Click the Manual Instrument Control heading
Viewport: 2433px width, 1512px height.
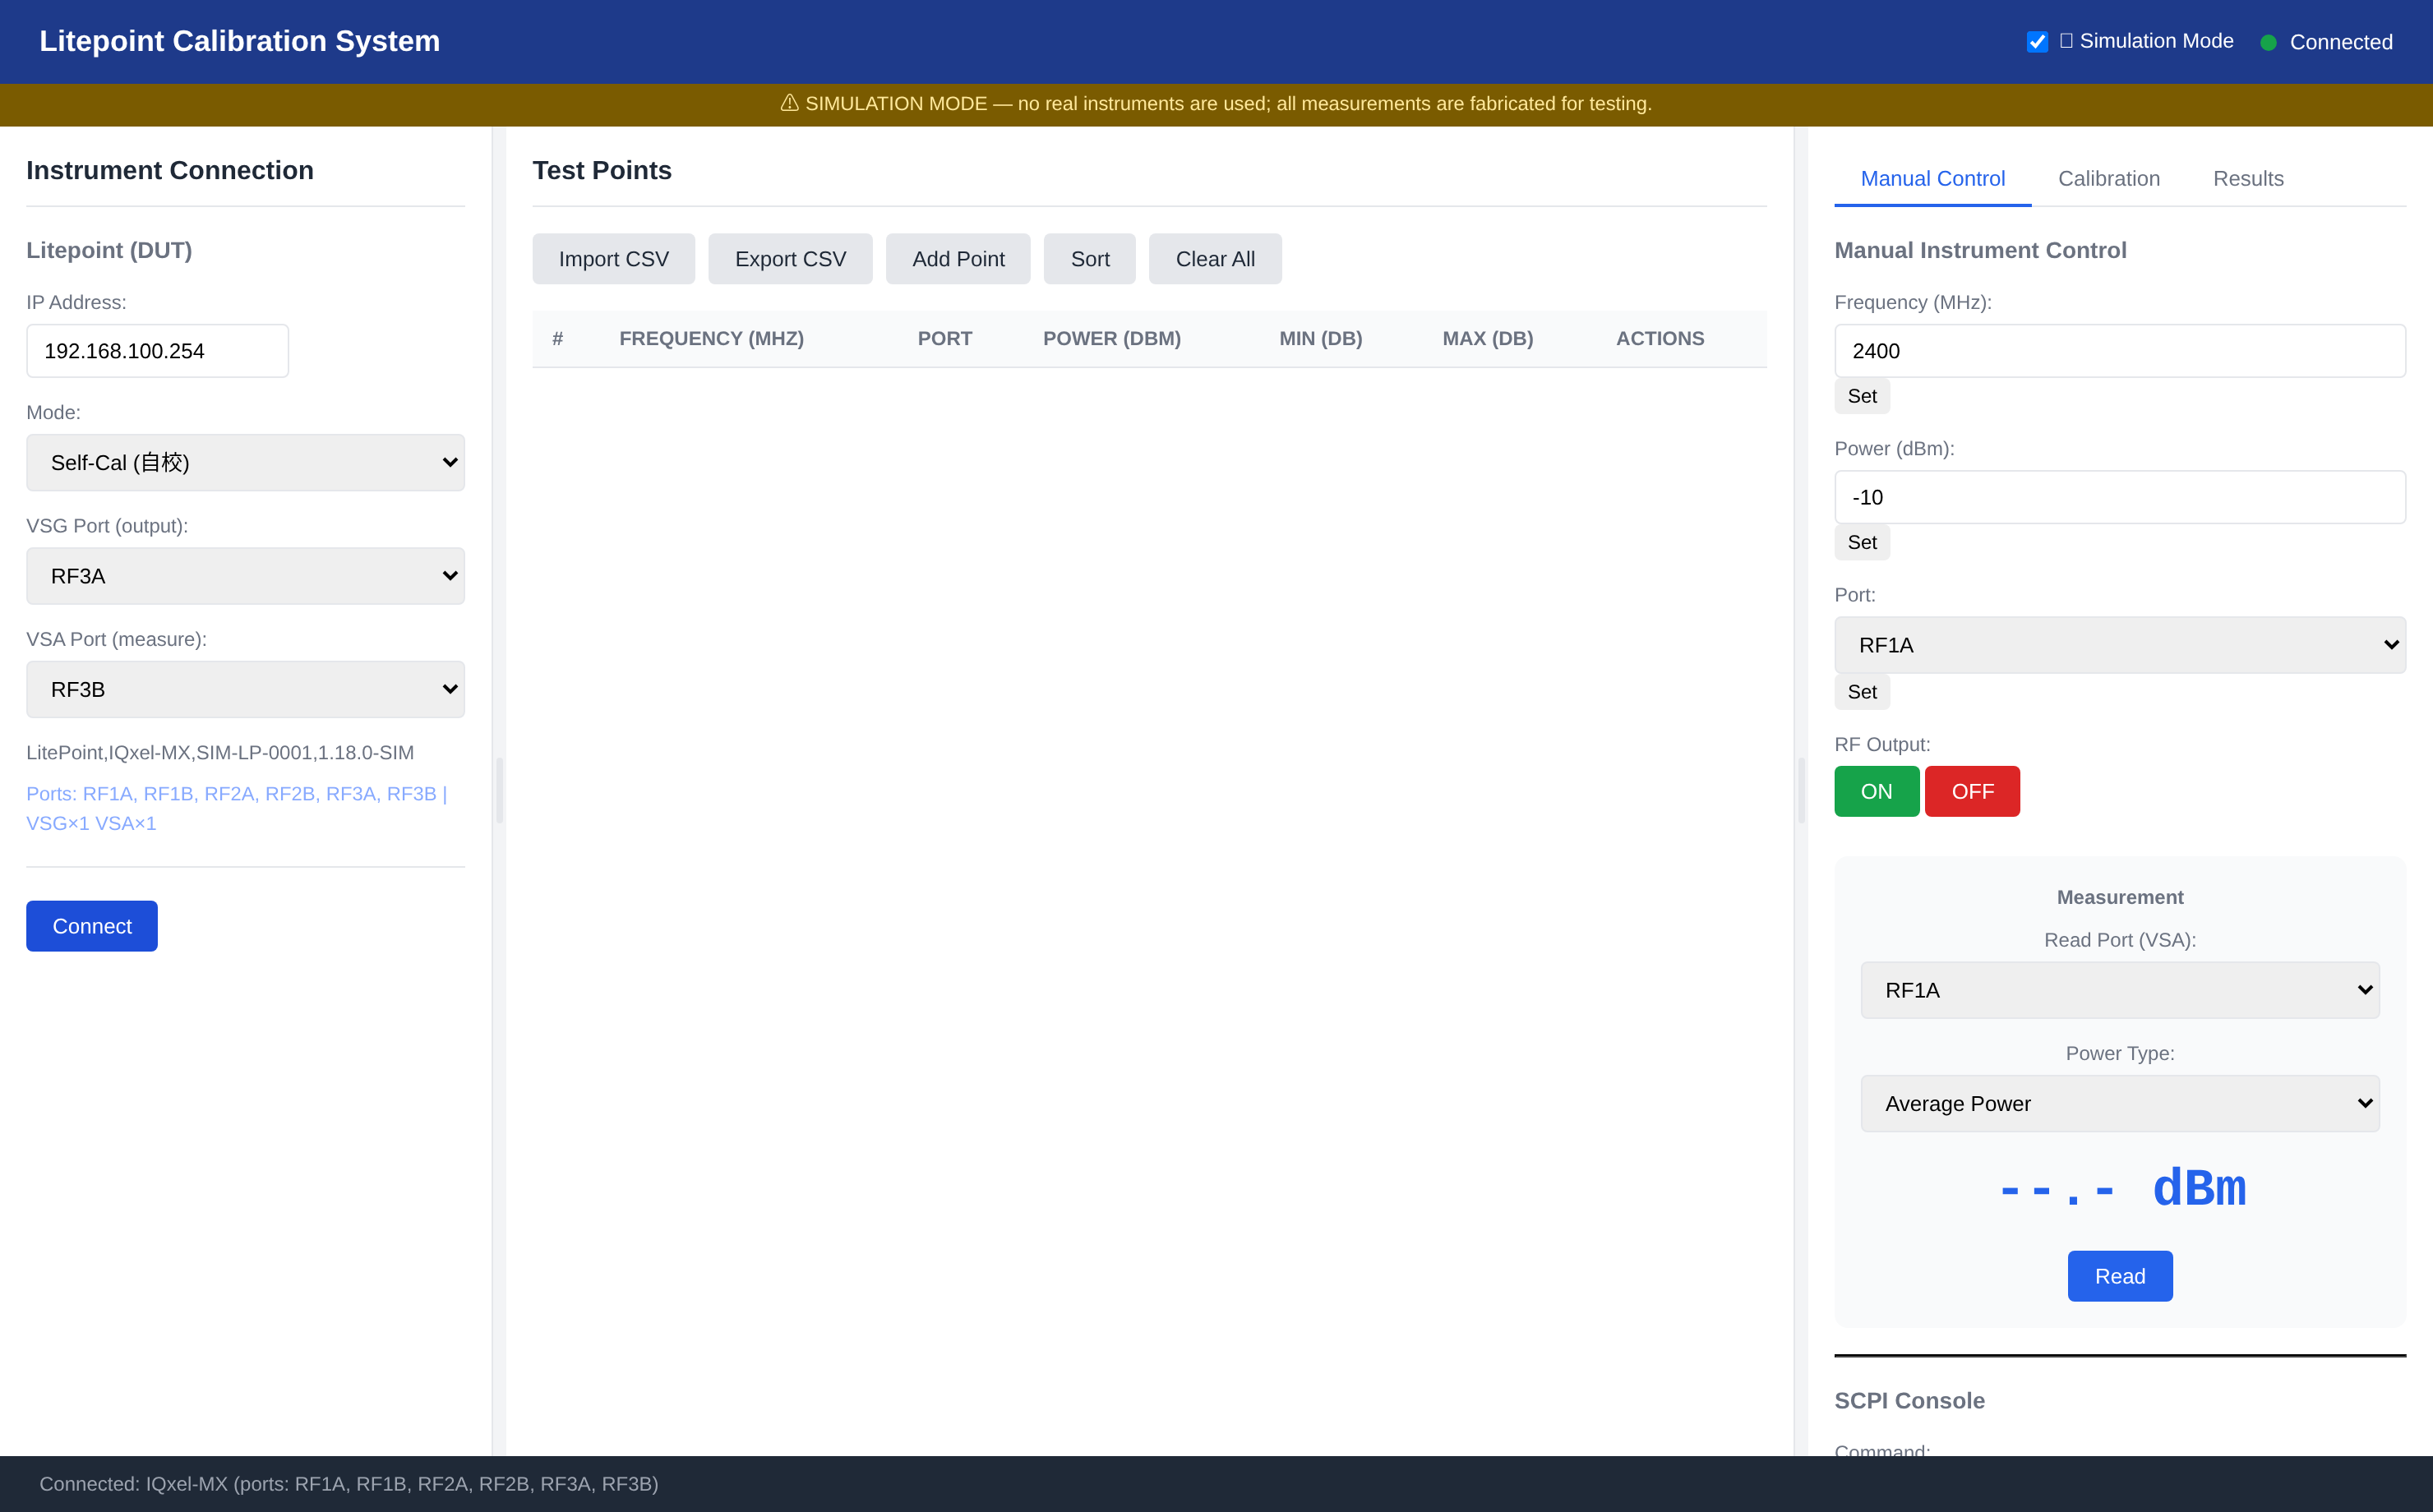[1980, 250]
